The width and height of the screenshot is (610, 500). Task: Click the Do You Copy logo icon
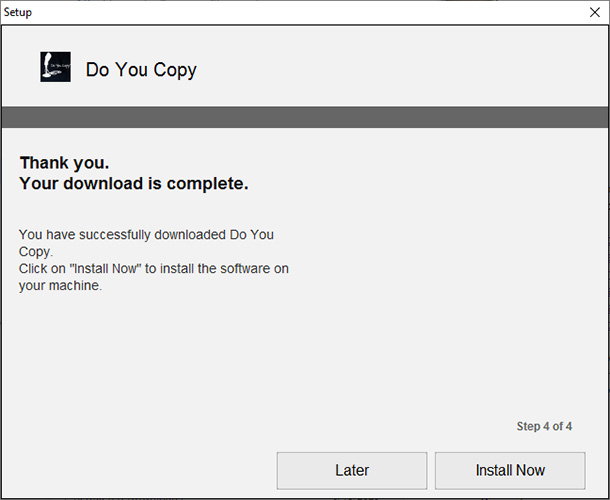[x=55, y=67]
